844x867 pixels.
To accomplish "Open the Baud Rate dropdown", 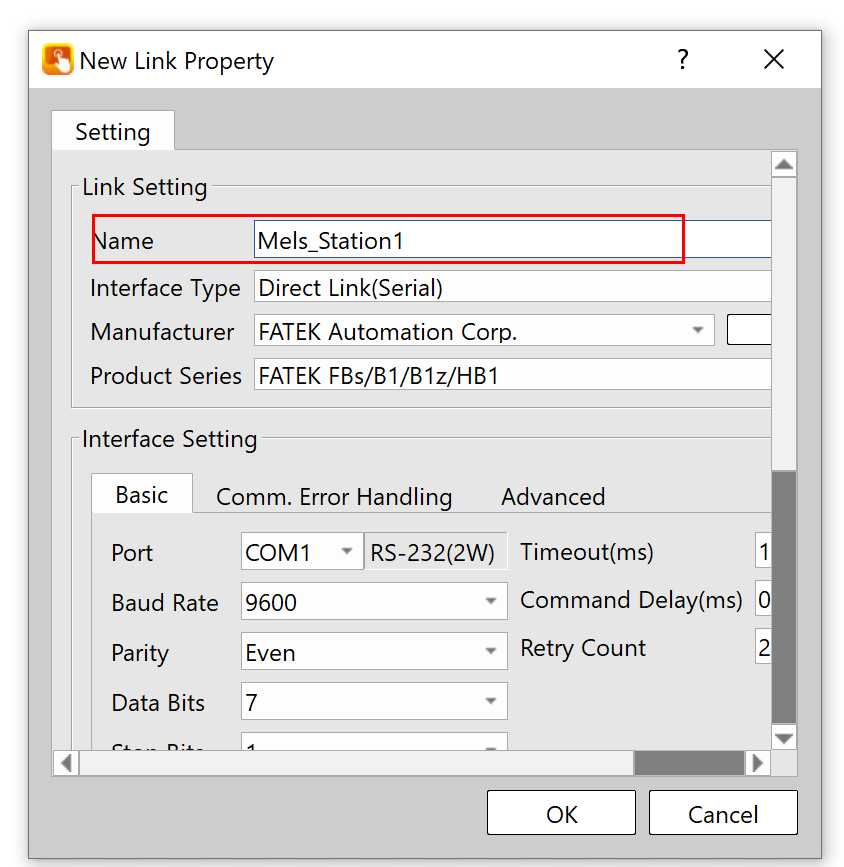I will (x=490, y=602).
